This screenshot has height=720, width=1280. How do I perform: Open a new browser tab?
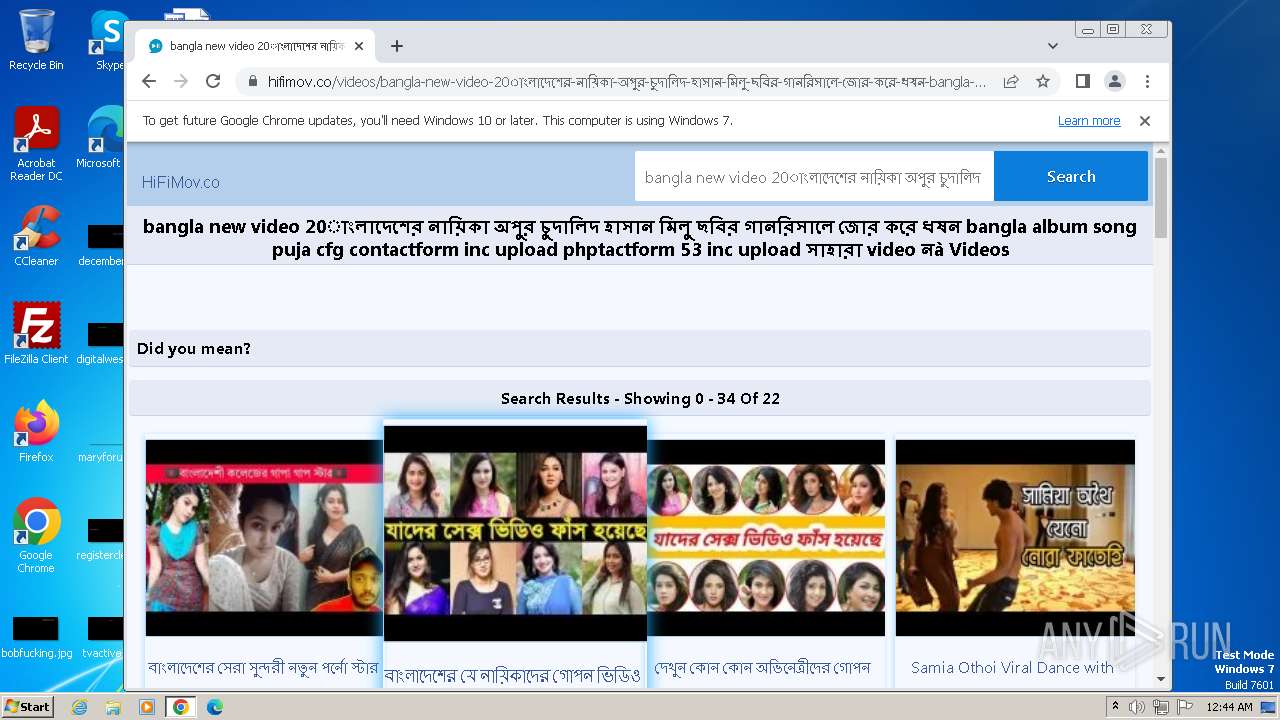click(397, 46)
